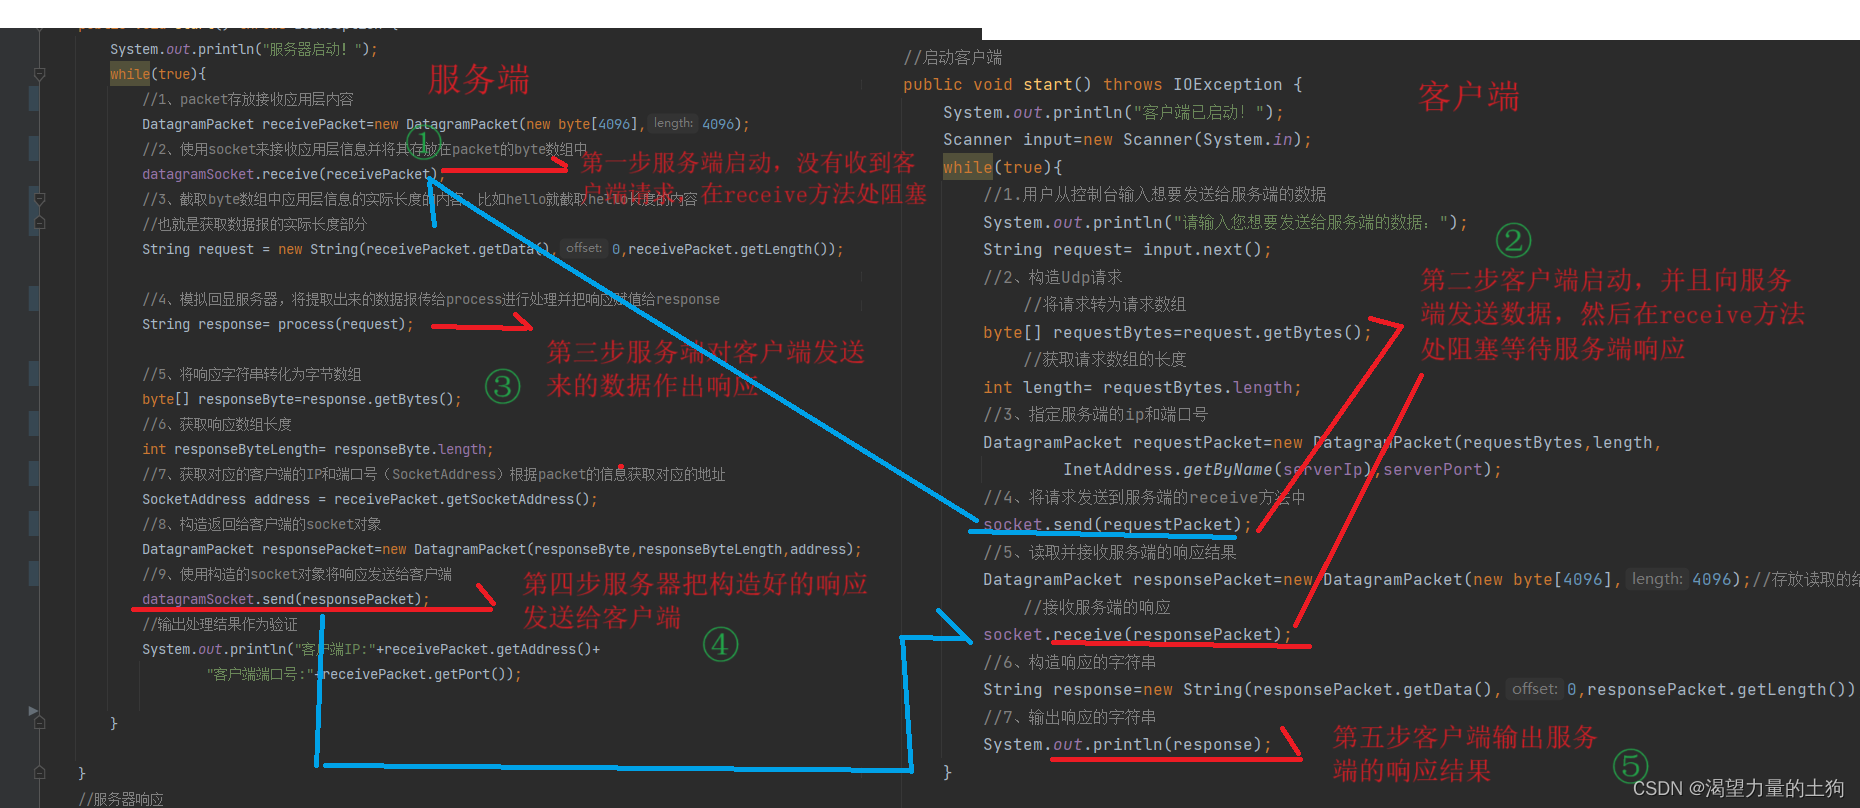Screen dimensions: 1860x808
Task: Click the //启动客户端 comment
Action: [952, 58]
